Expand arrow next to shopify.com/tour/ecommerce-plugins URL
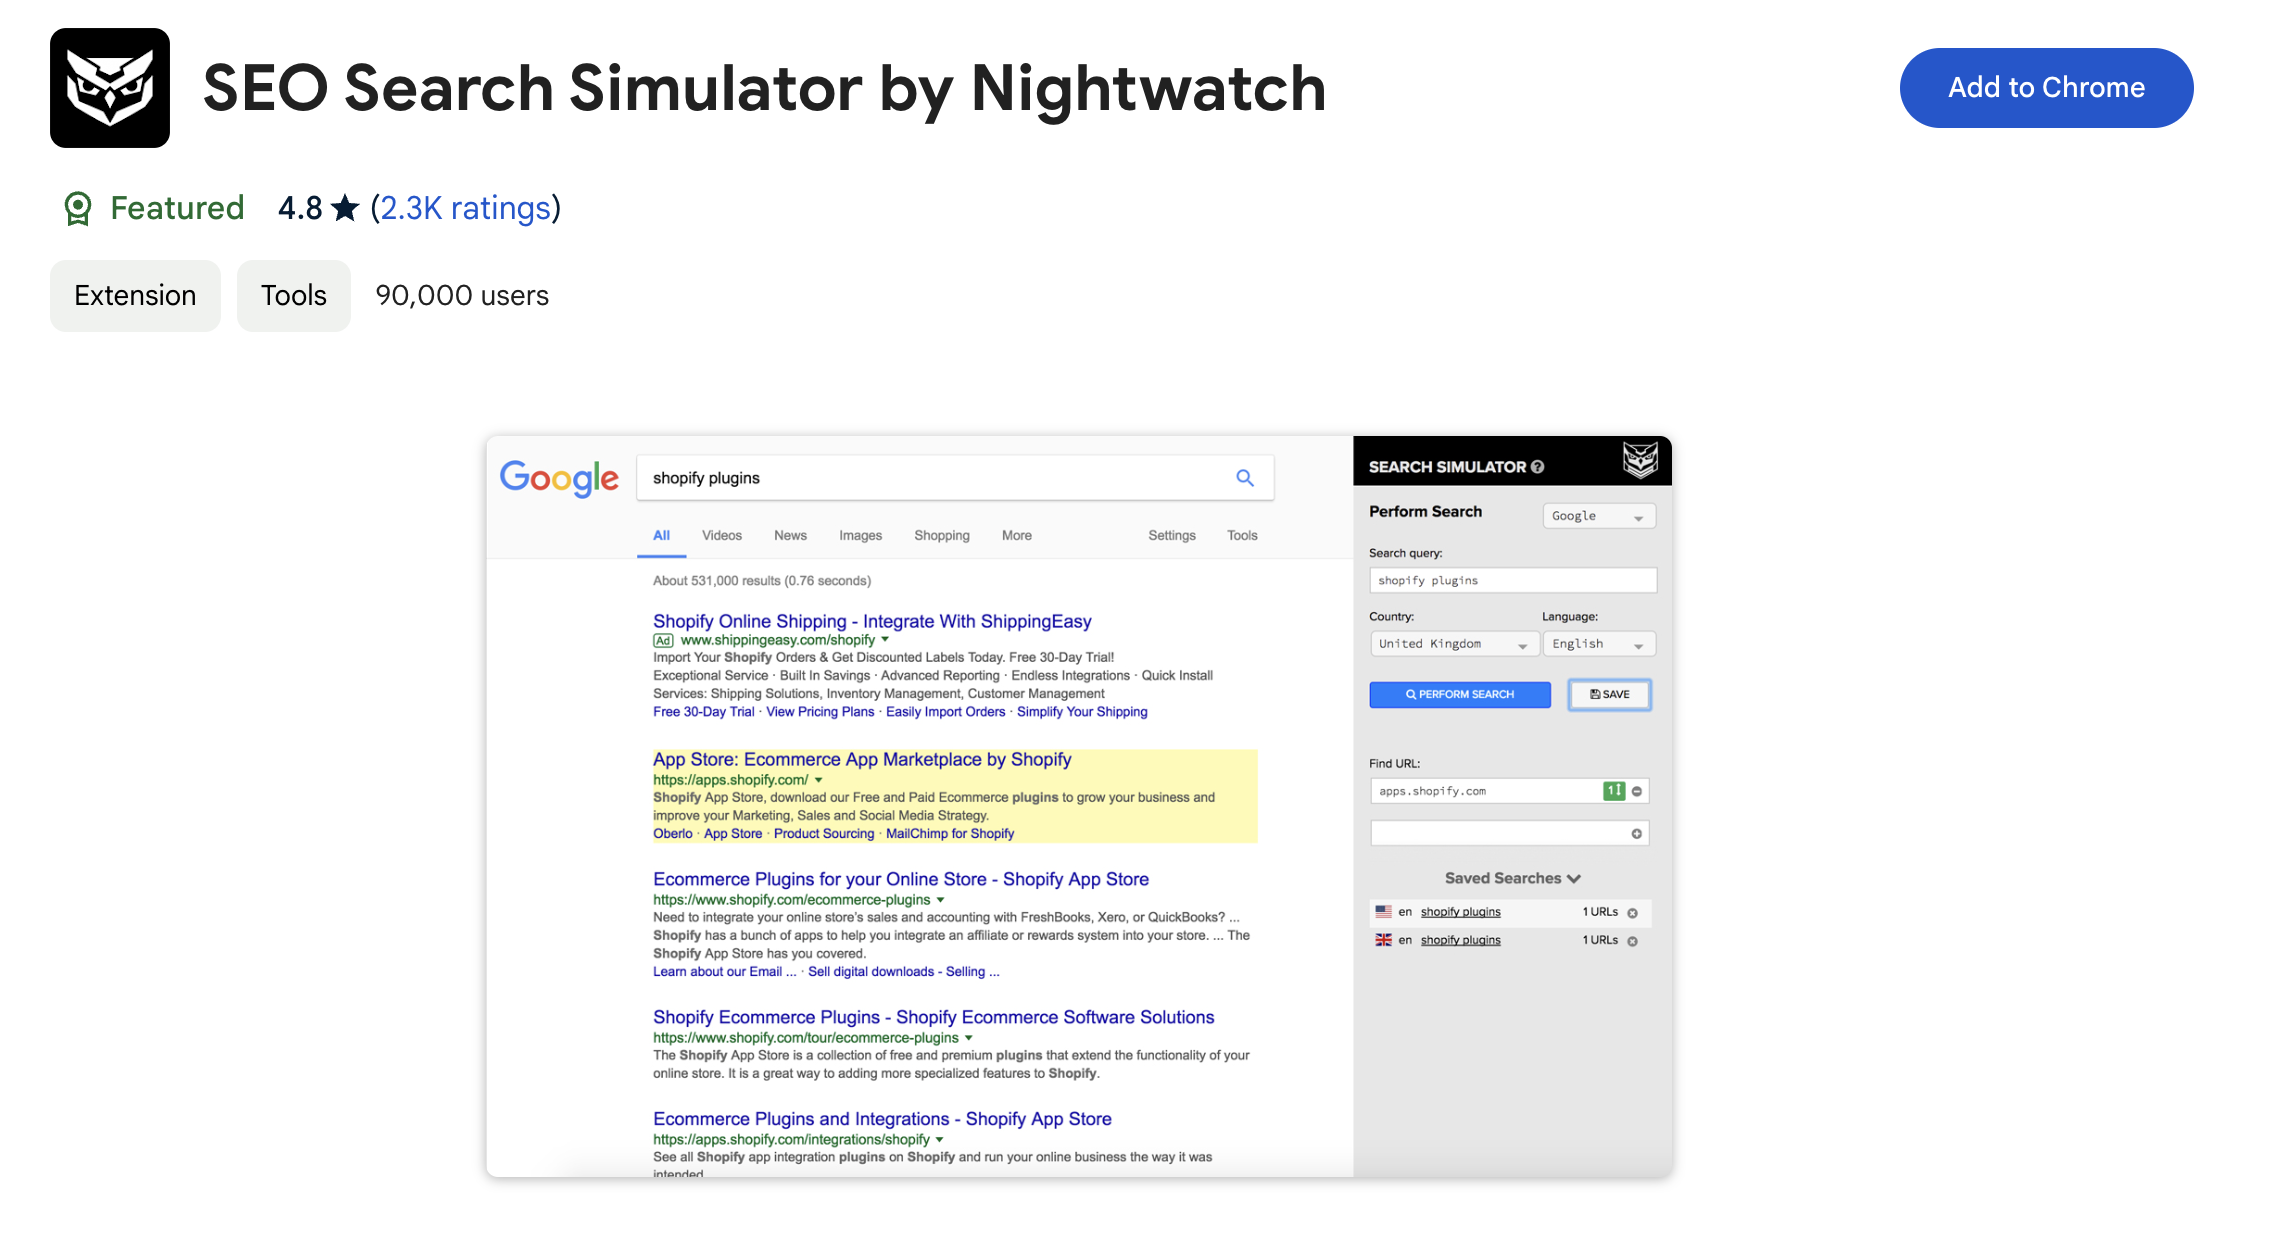Screen dimensions: 2280x1234 [969, 1038]
